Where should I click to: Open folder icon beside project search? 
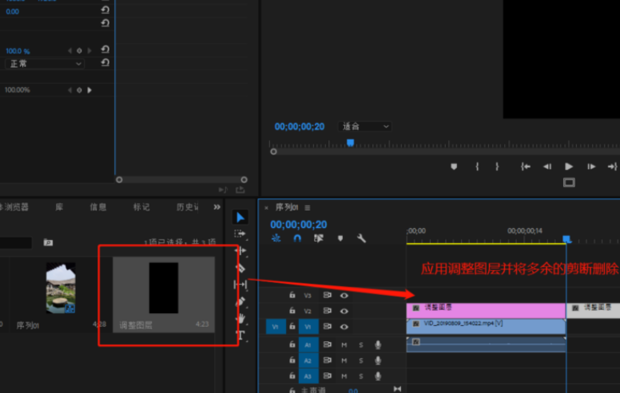click(x=48, y=242)
